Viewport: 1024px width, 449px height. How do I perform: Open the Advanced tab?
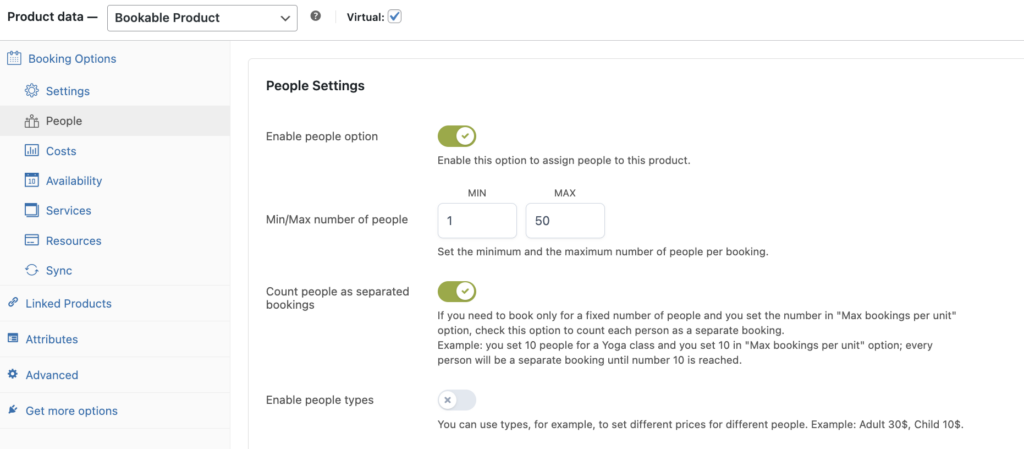click(x=52, y=375)
